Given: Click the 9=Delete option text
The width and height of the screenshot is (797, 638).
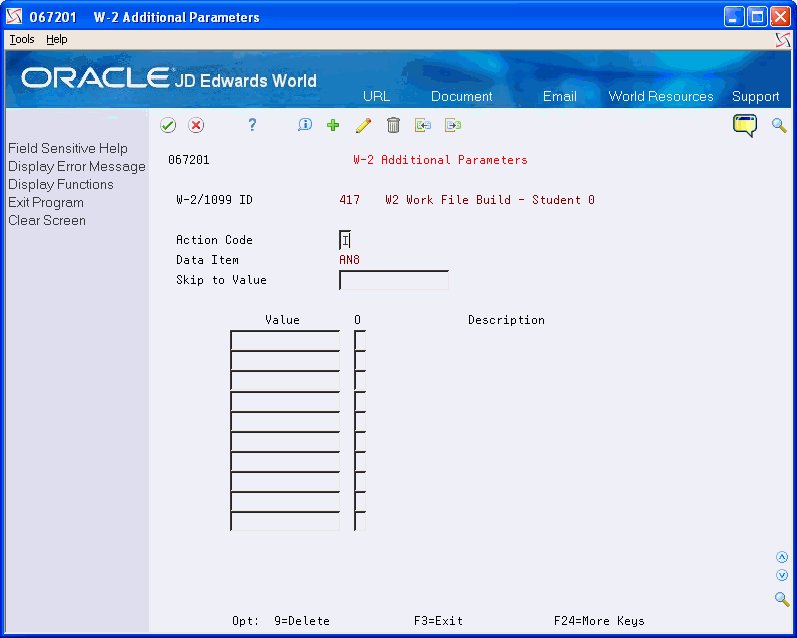Looking at the screenshot, I should pyautogui.click(x=301, y=621).
